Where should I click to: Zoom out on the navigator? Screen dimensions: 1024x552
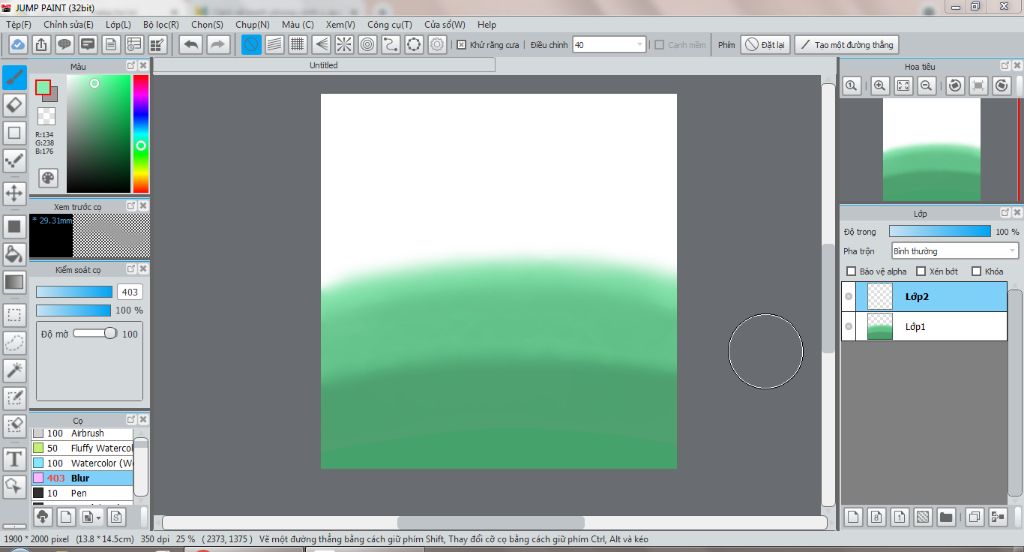[x=926, y=86]
